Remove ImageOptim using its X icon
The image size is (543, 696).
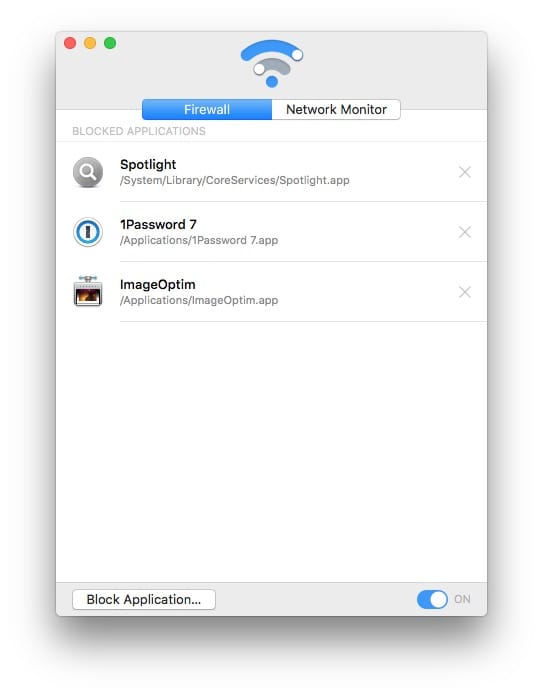pos(465,292)
